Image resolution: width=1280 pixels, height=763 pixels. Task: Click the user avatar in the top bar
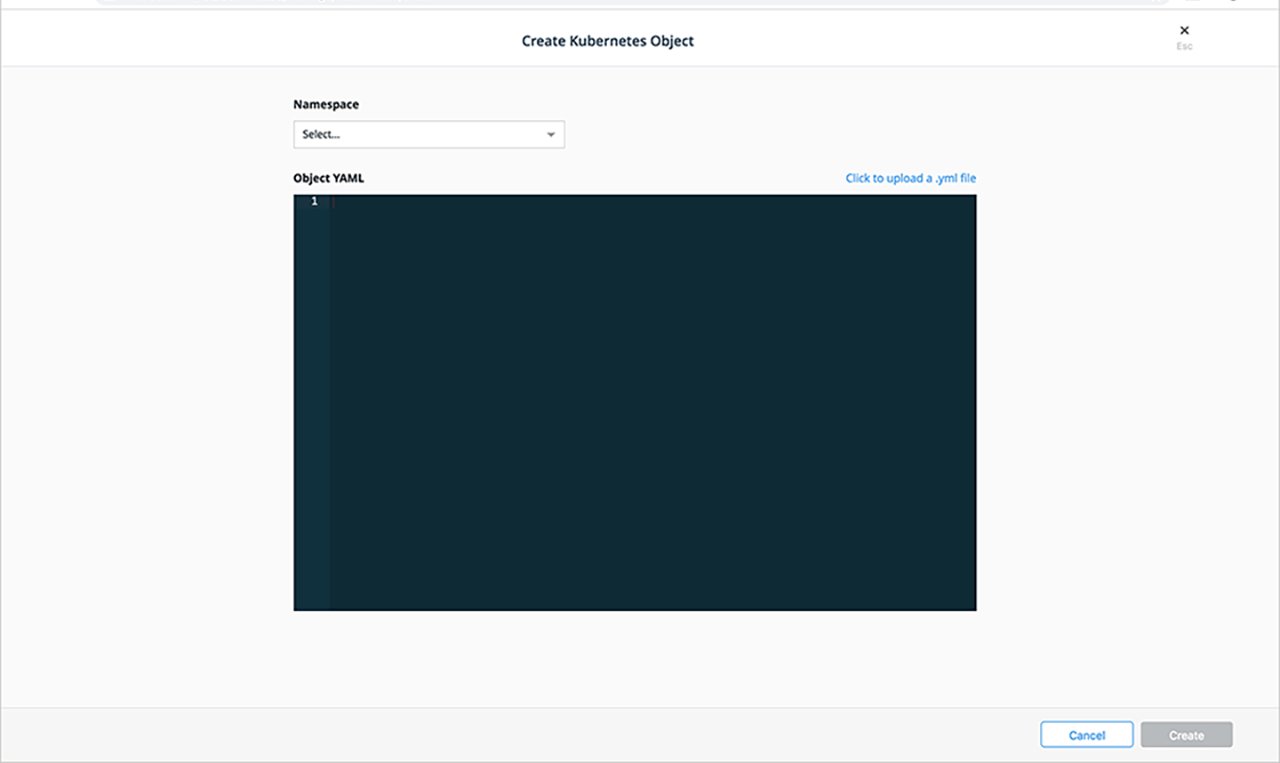coord(1233,4)
